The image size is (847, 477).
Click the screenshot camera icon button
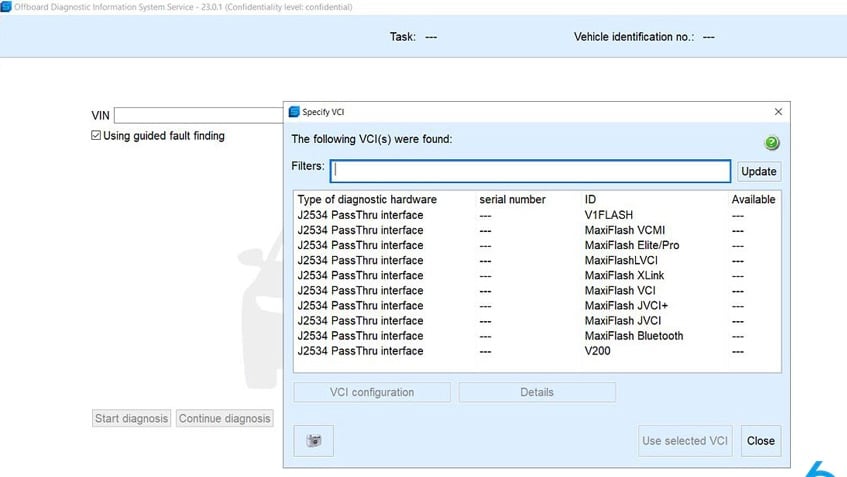tap(314, 441)
